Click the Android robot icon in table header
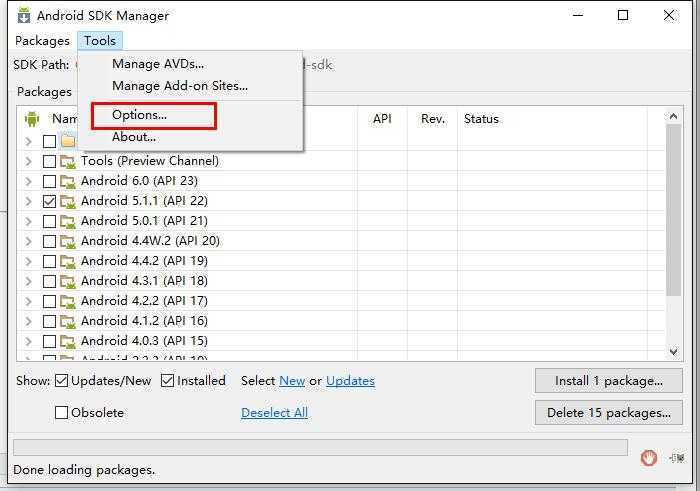700x491 pixels. click(x=32, y=119)
